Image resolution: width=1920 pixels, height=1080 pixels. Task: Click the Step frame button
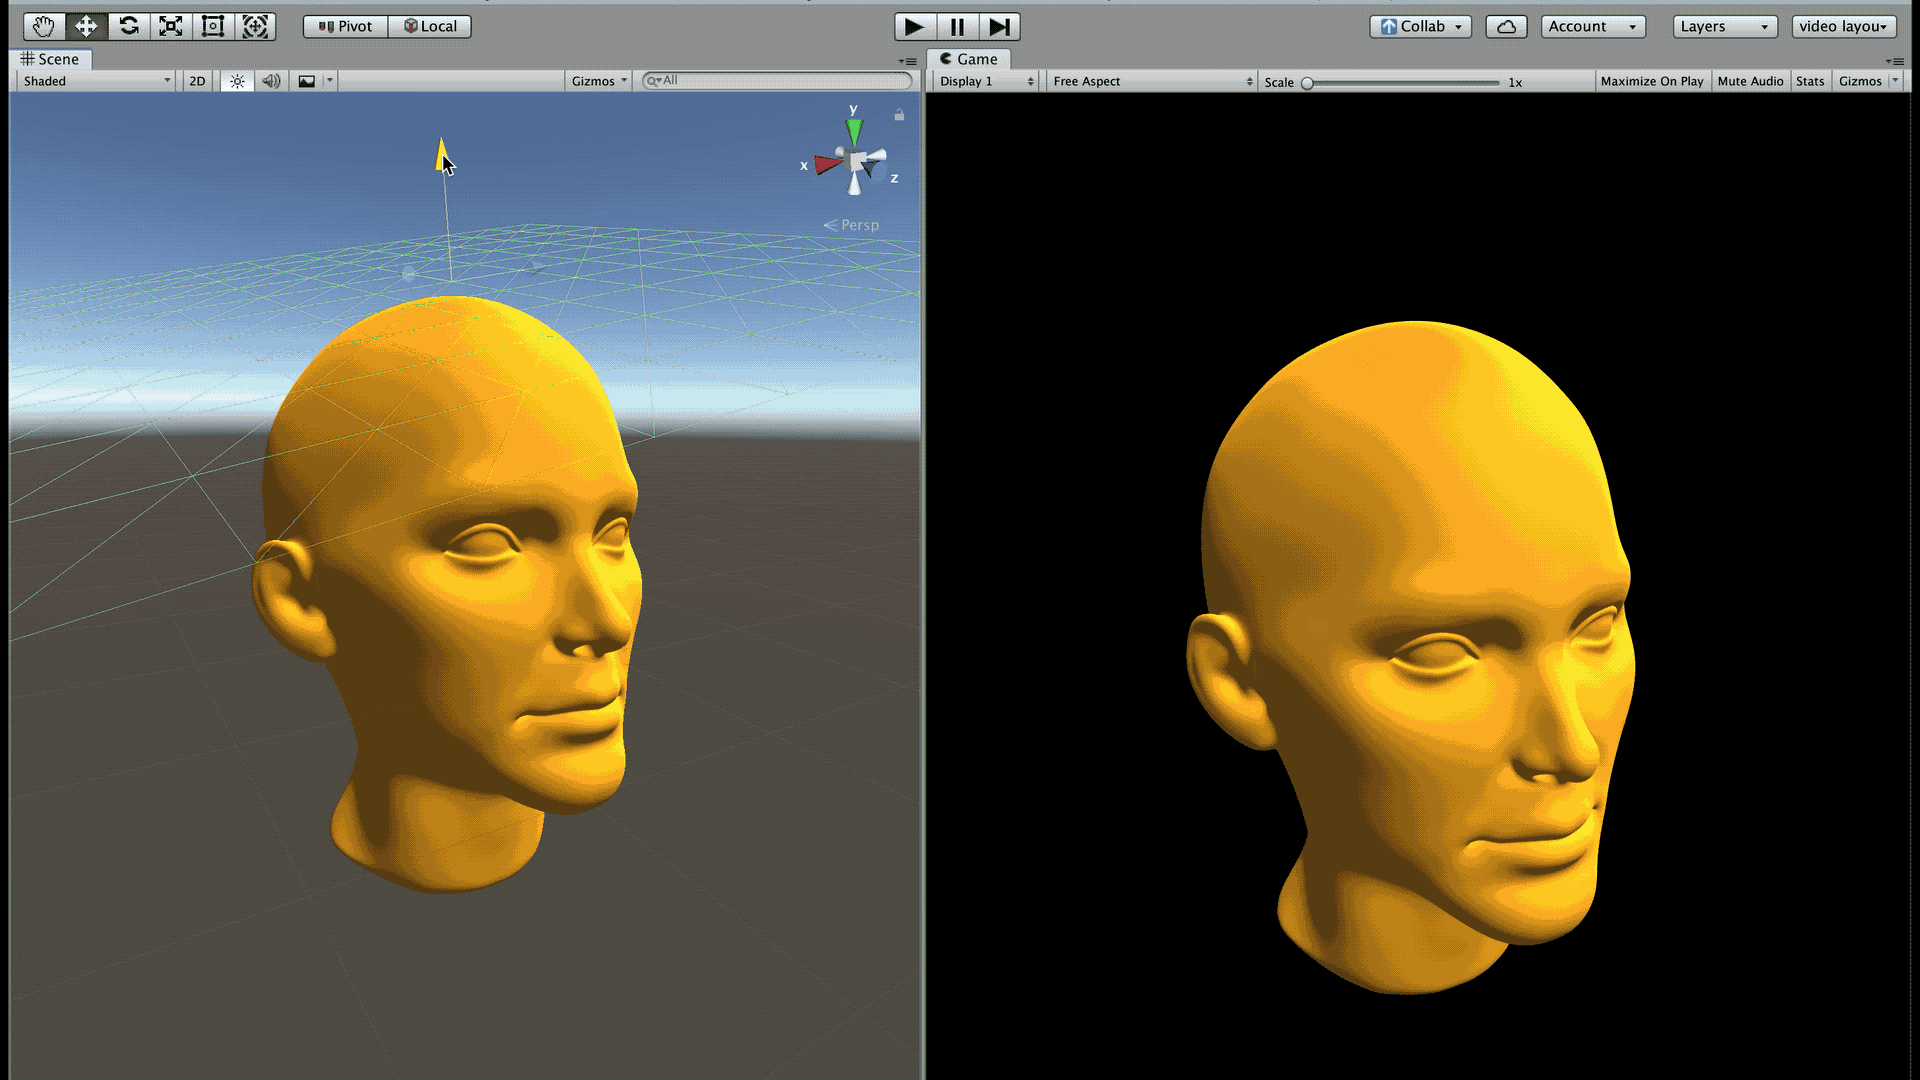coord(999,27)
